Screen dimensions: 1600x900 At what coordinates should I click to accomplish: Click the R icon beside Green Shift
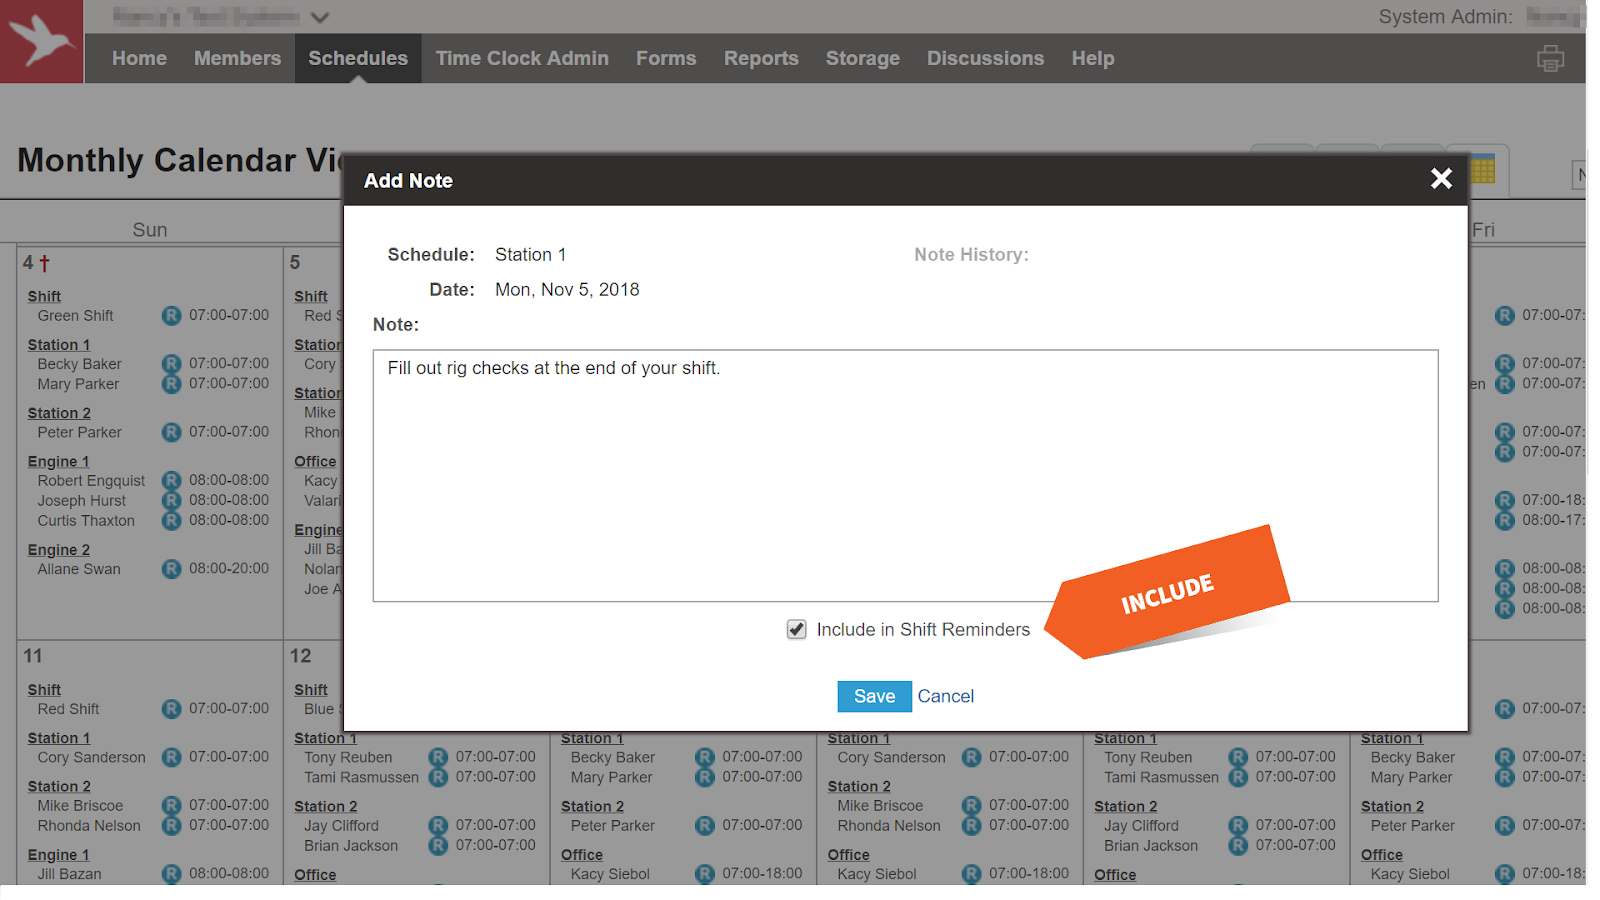pyautogui.click(x=172, y=316)
